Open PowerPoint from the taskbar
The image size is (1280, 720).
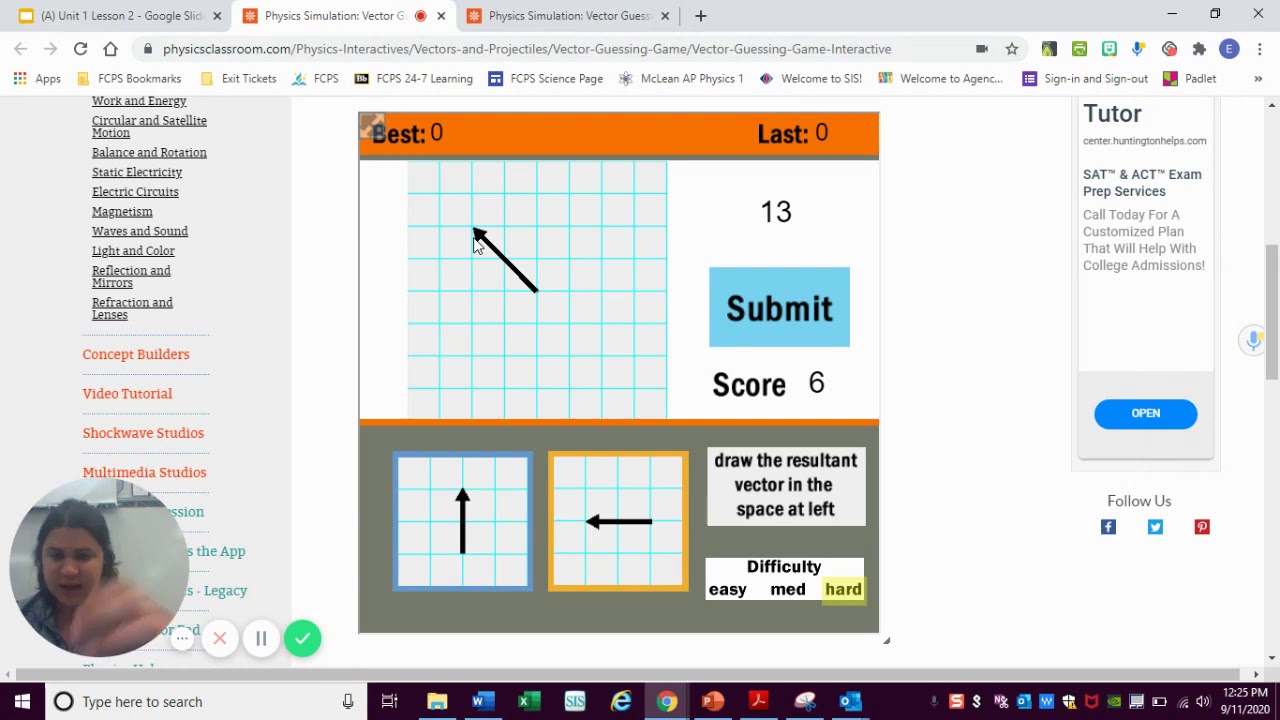click(x=712, y=701)
